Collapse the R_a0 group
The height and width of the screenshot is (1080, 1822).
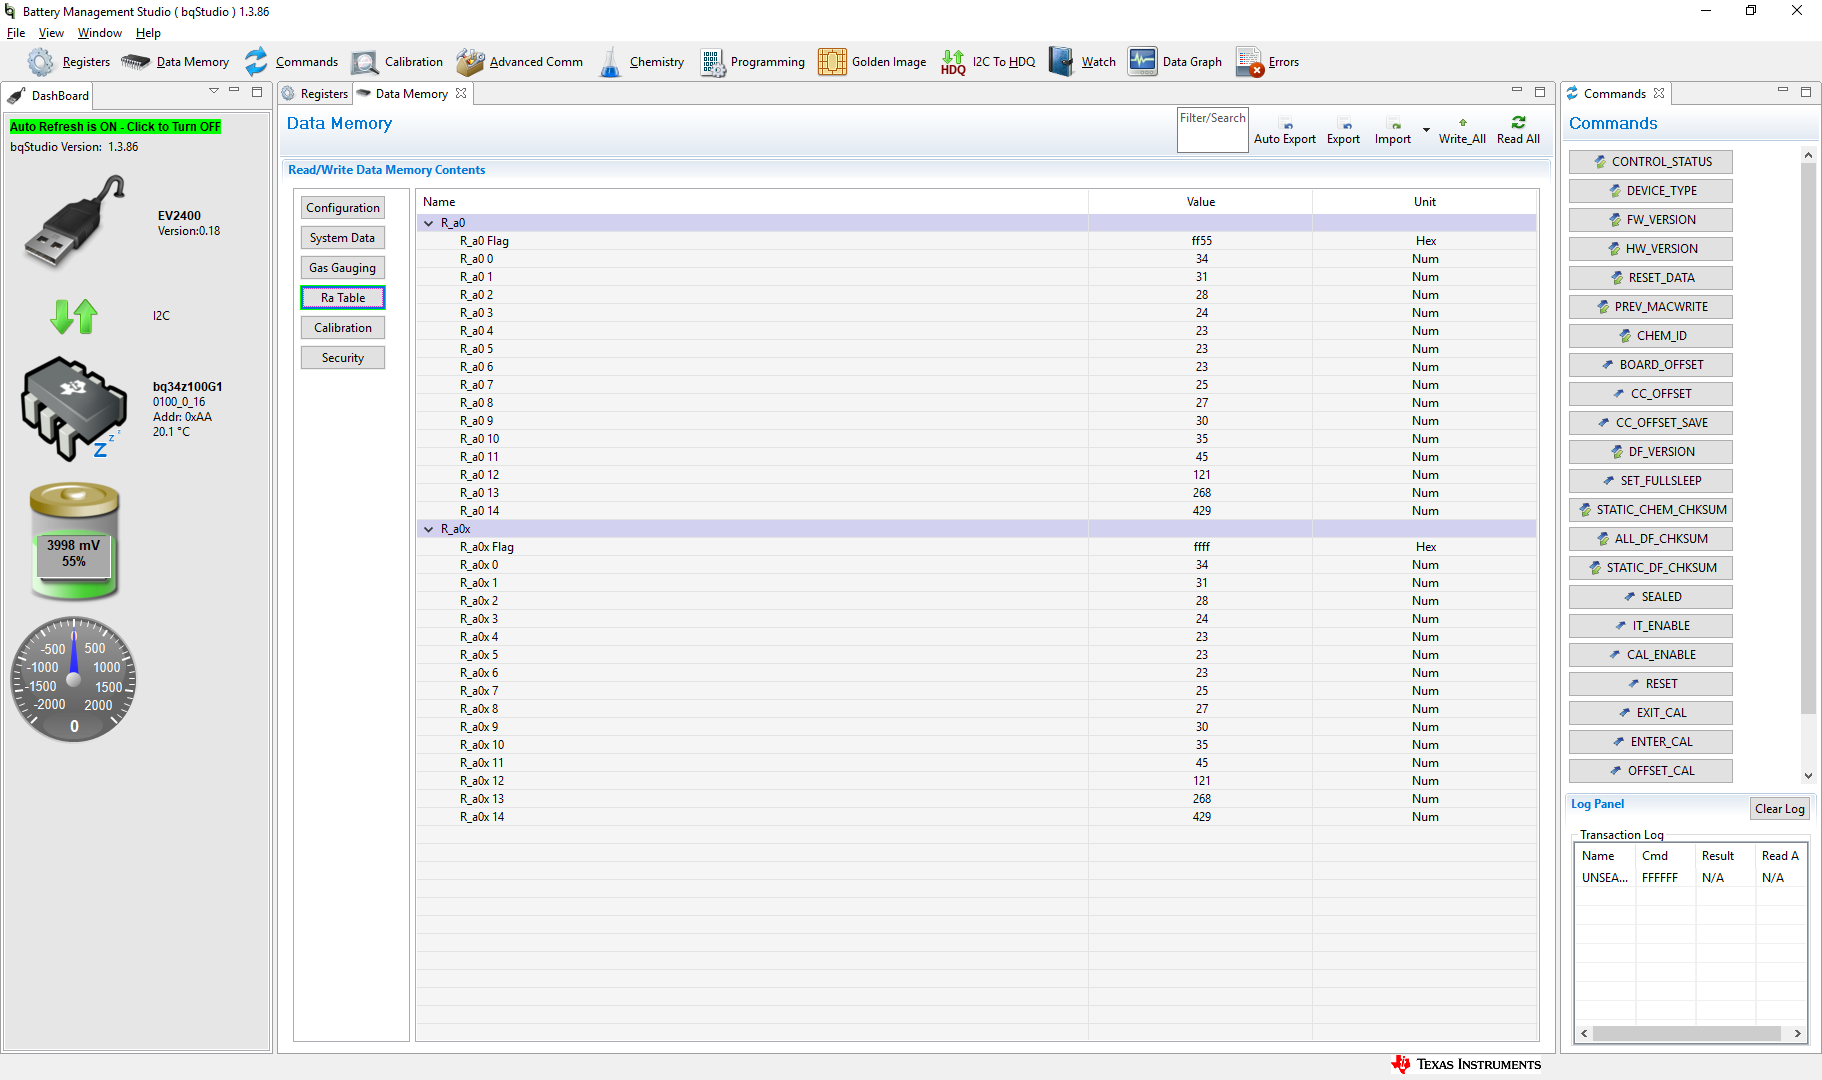pos(429,223)
